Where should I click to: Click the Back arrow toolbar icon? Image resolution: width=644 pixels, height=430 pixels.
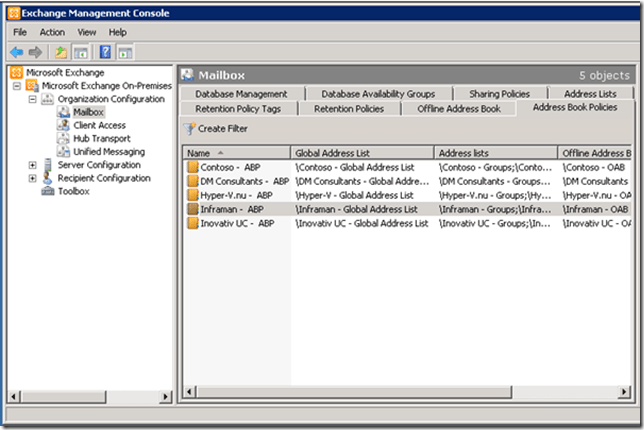(17, 51)
